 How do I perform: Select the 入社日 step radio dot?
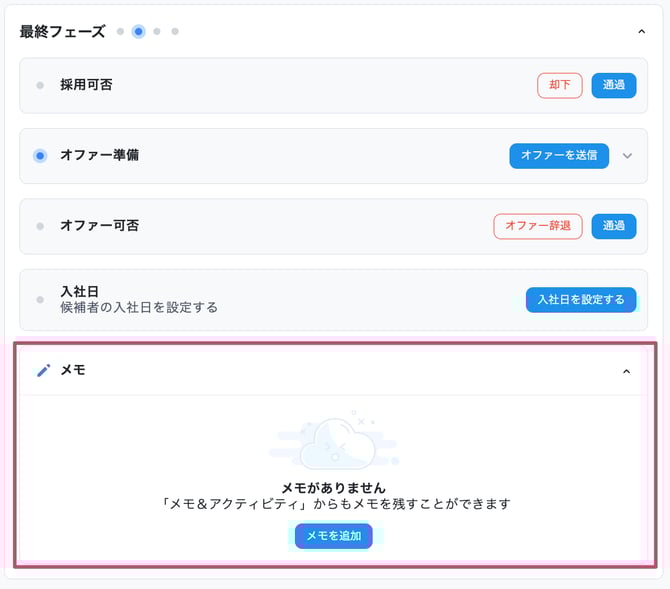[40, 299]
